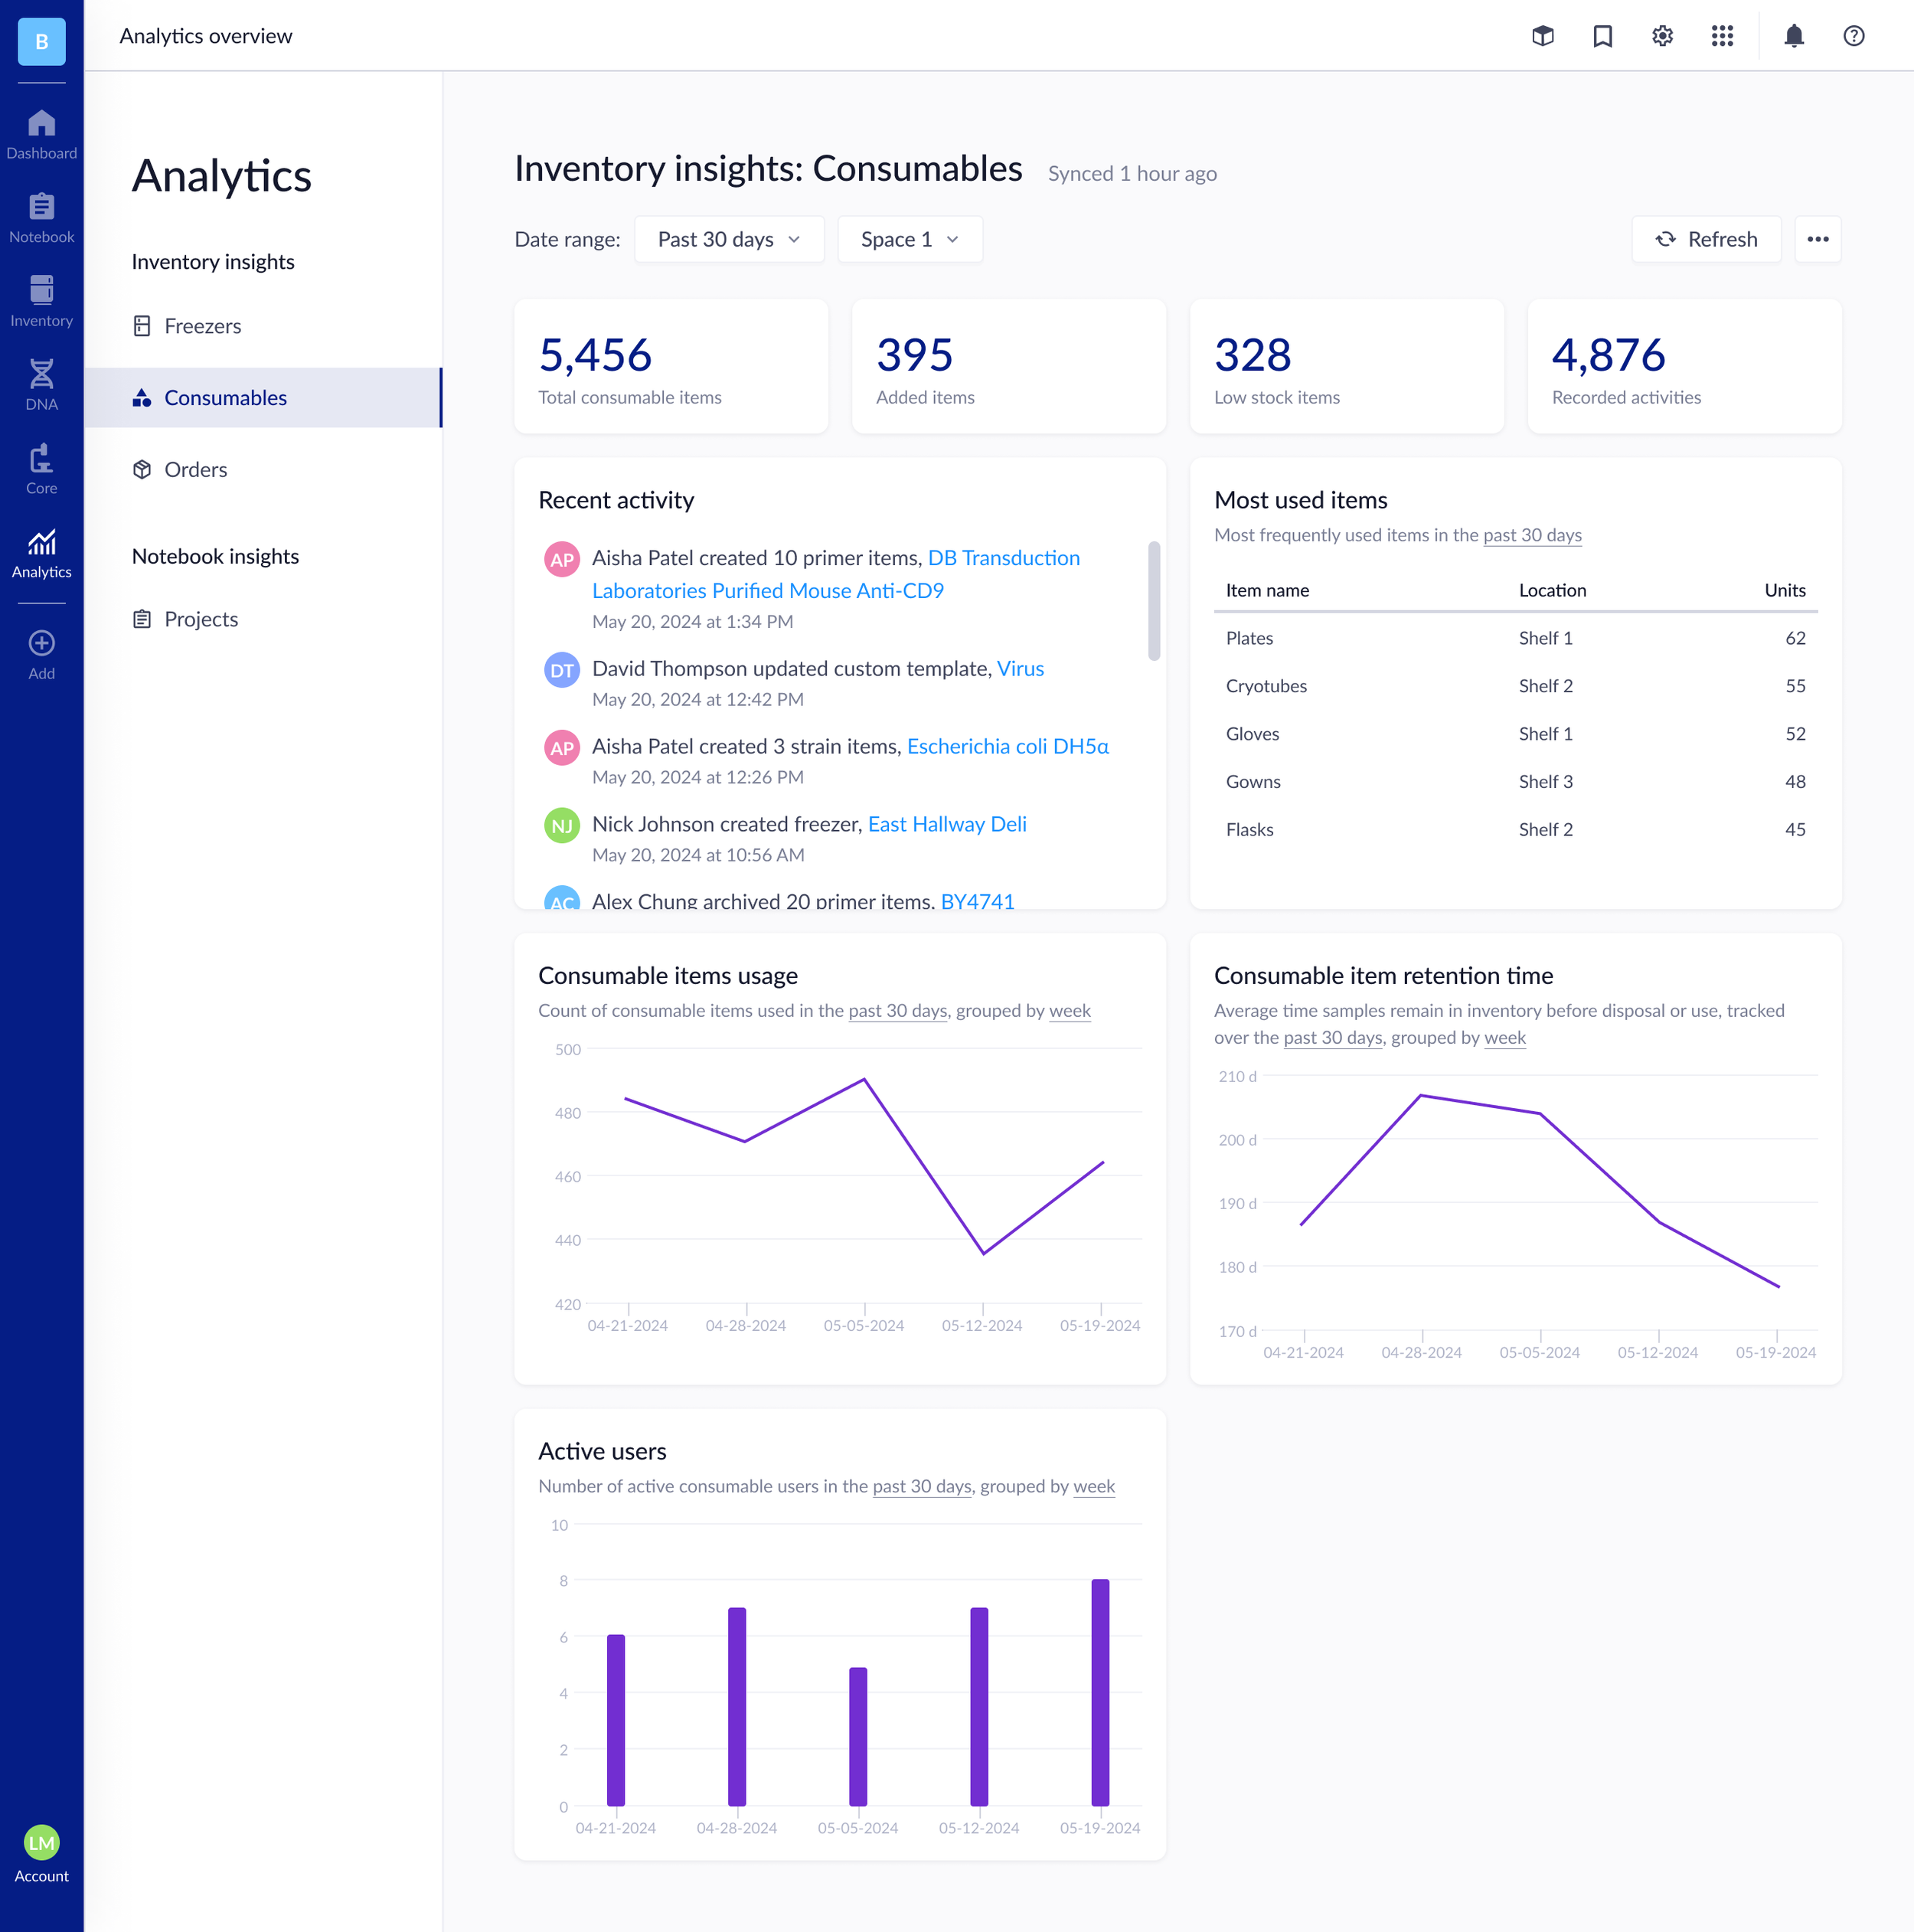Check notifications via the bell icon
Image resolution: width=1914 pixels, height=1932 pixels.
click(x=1792, y=36)
